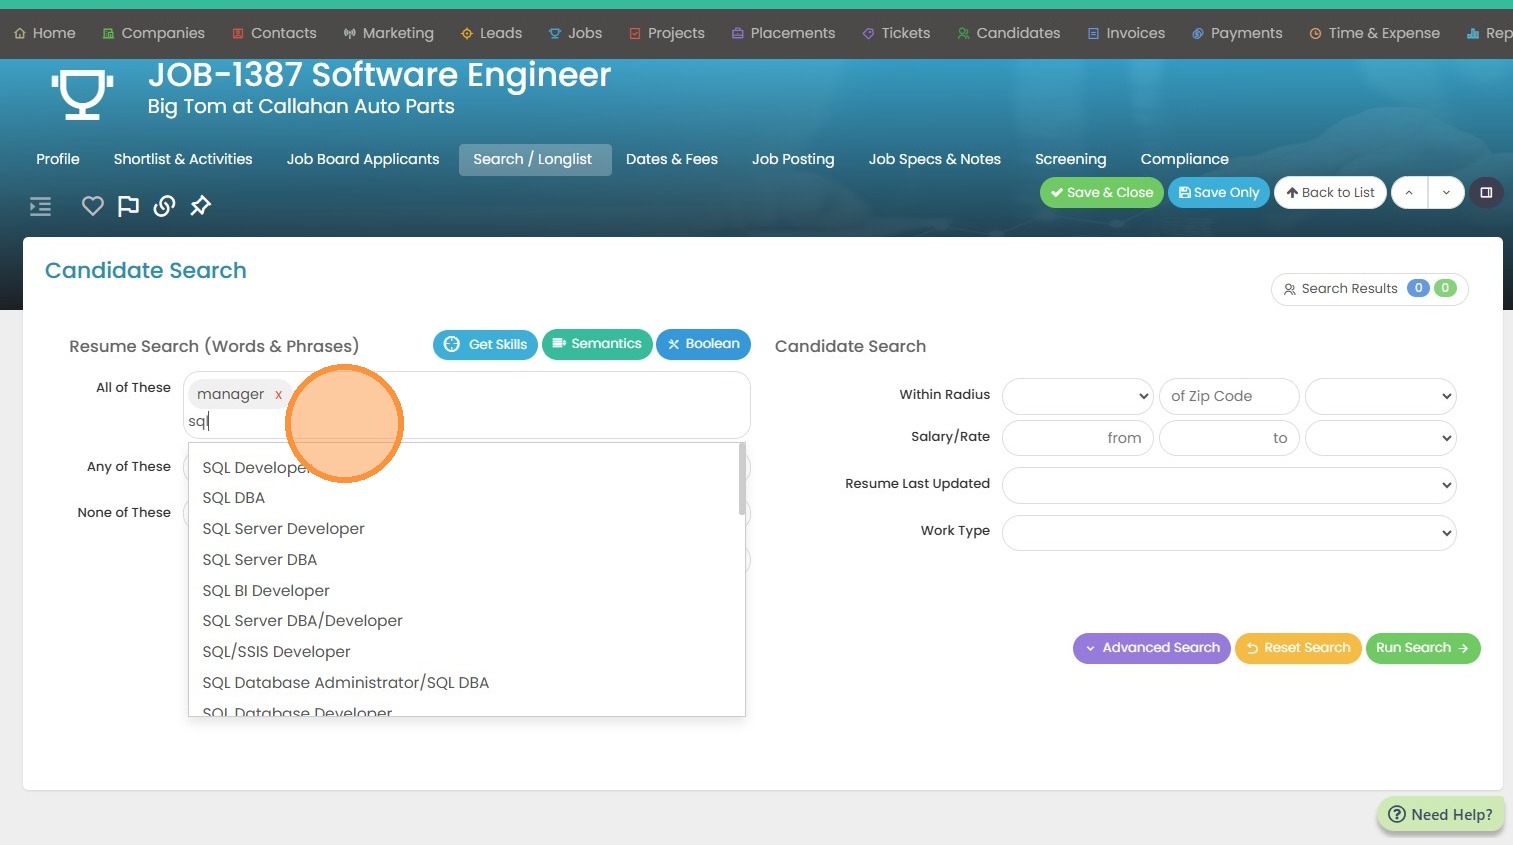Go to previous record with up chevron

(1409, 192)
